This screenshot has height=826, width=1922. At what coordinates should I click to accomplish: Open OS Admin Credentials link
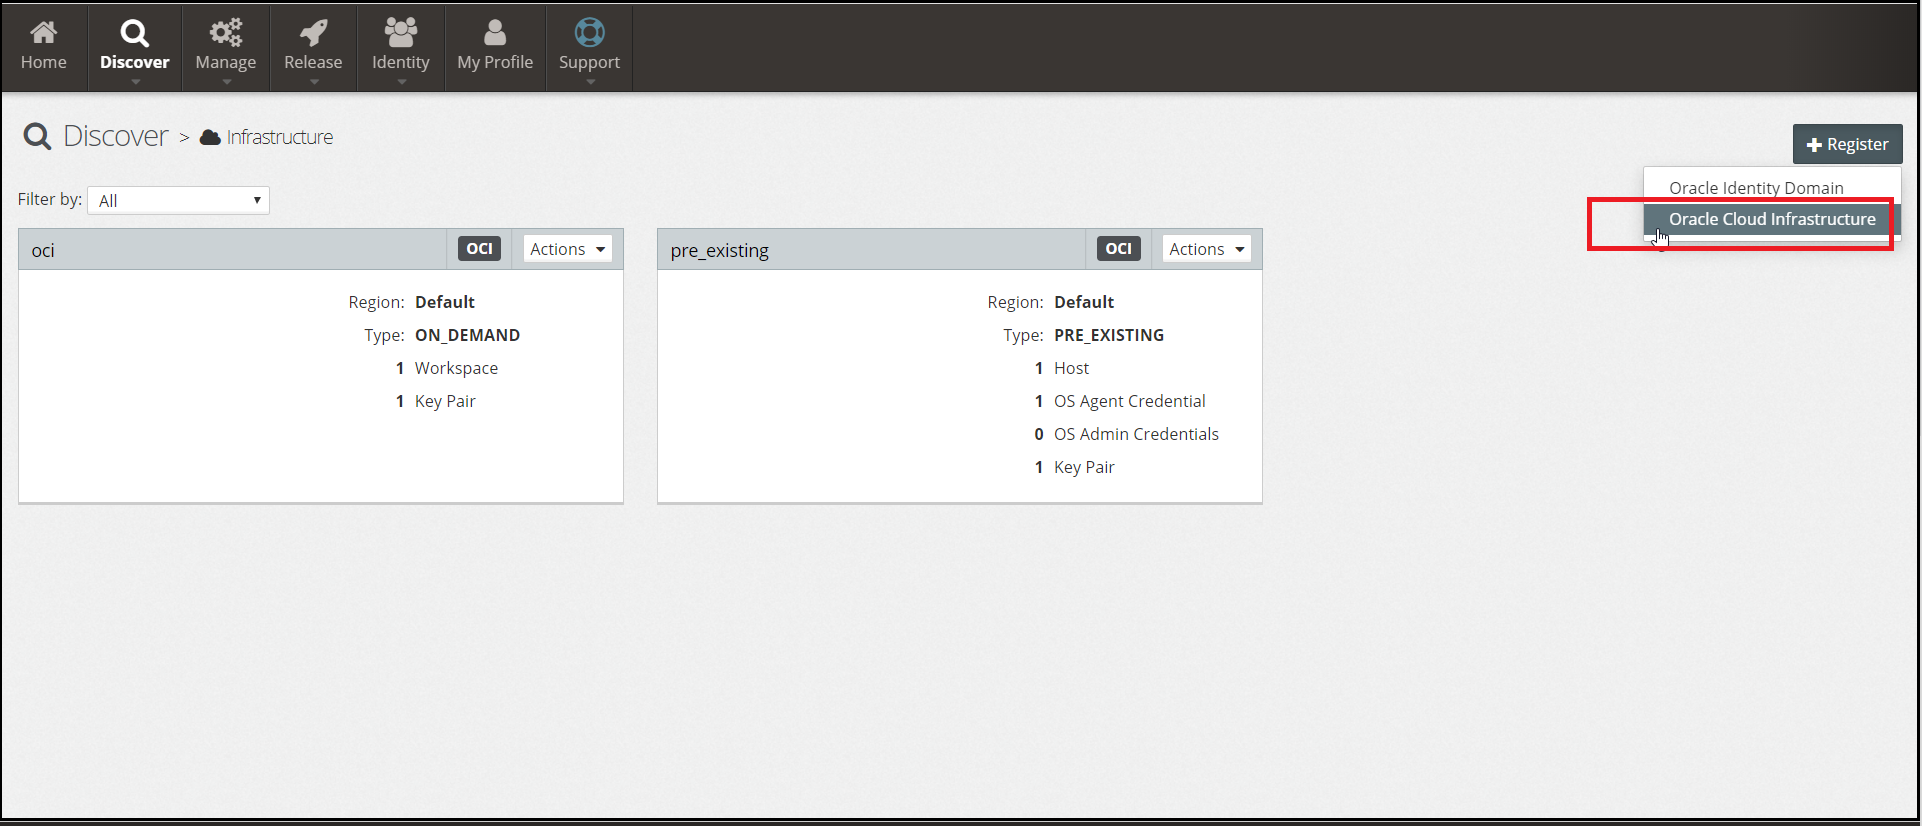point(1136,434)
